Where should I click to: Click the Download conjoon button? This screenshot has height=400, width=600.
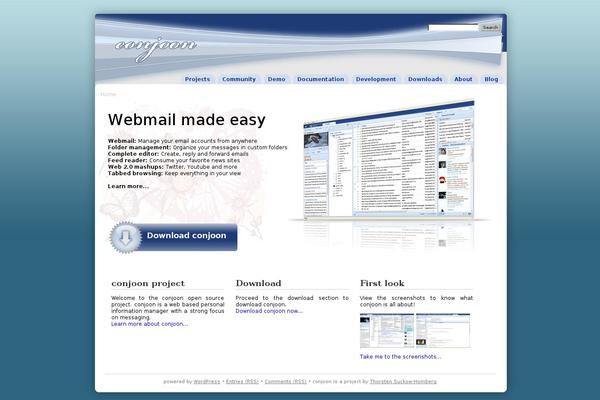click(174, 237)
